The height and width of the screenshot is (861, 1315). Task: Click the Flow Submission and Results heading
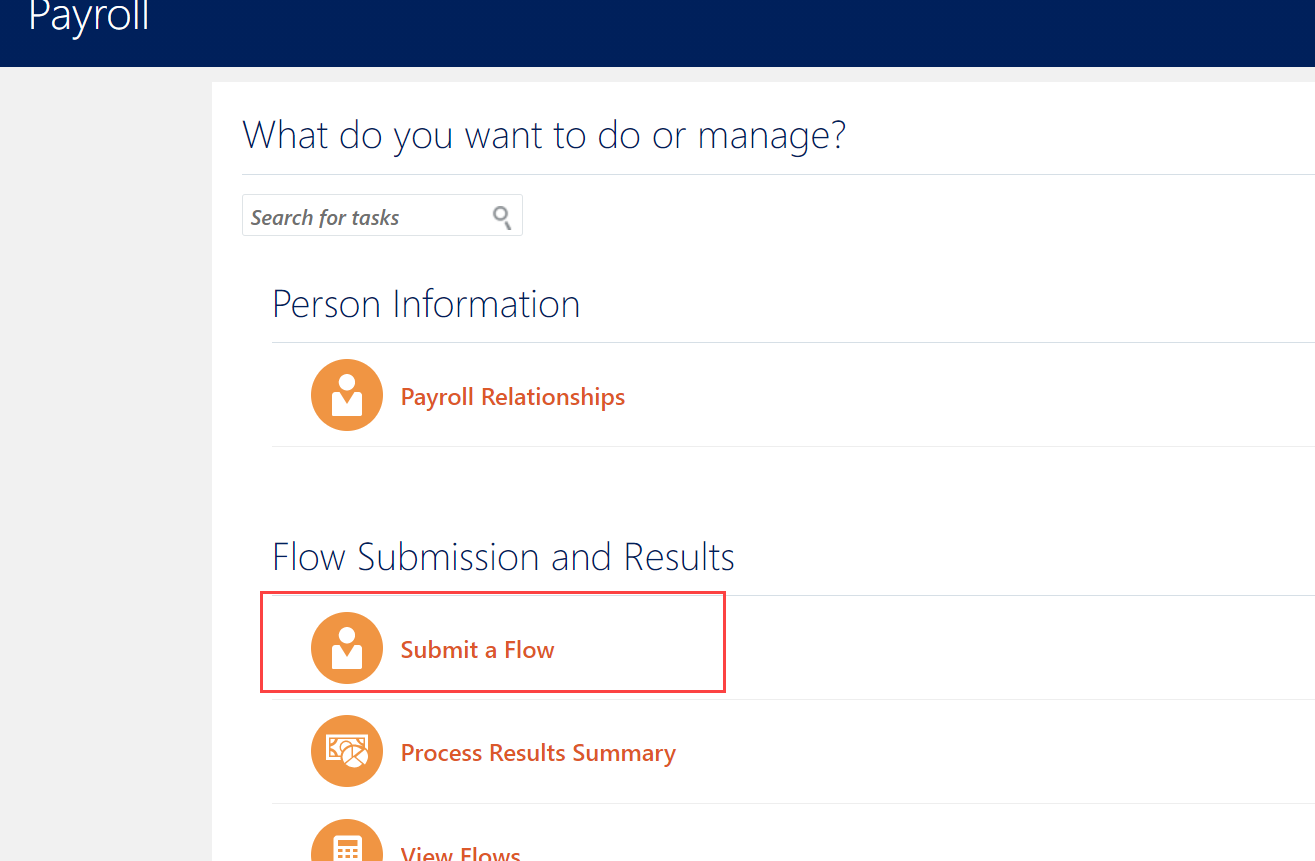(x=503, y=556)
